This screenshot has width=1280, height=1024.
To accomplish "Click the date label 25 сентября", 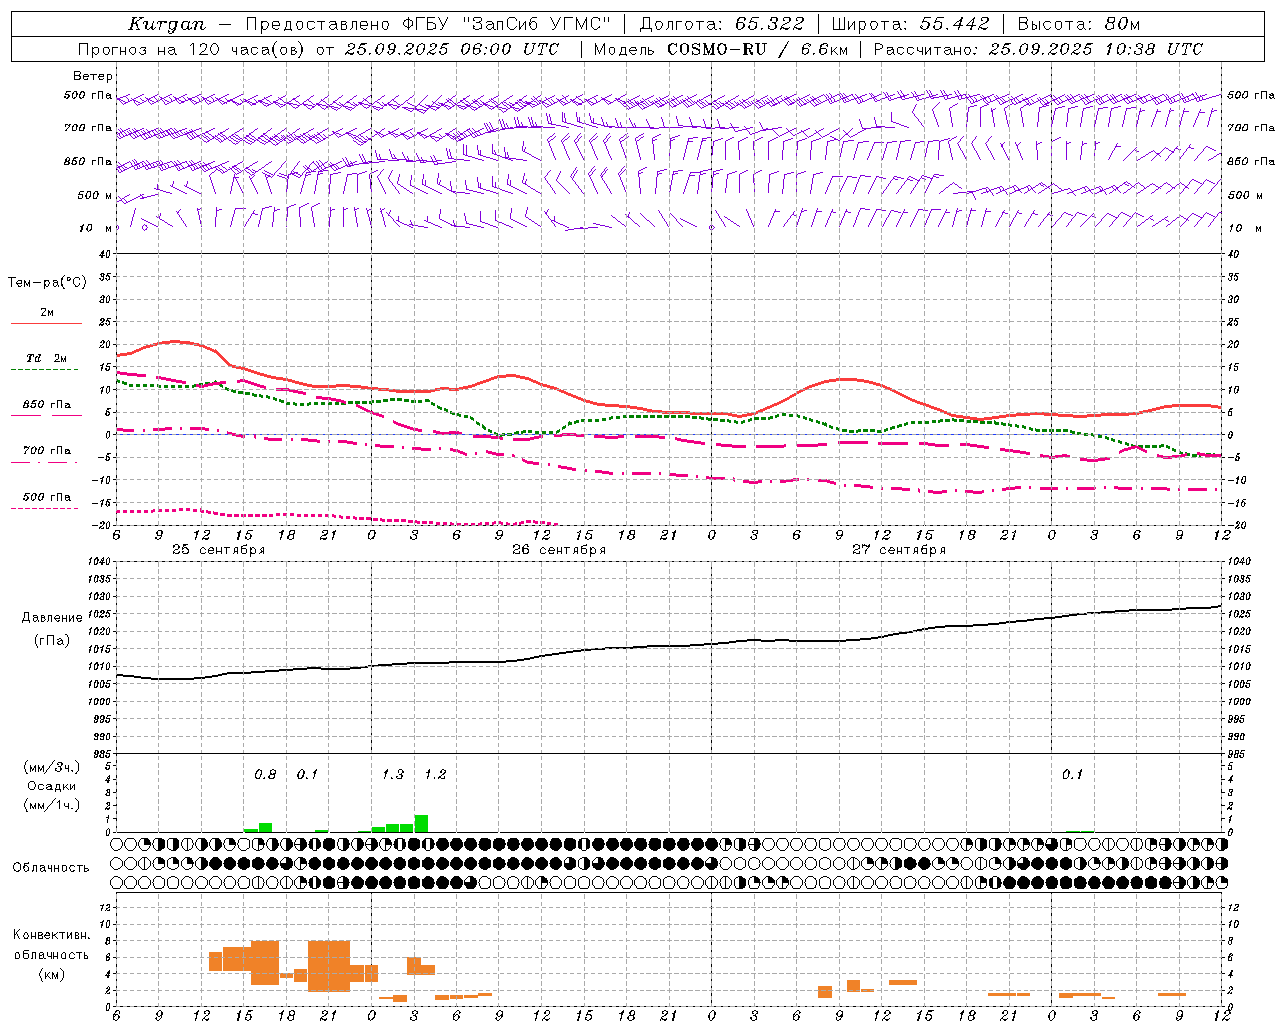I will [219, 550].
